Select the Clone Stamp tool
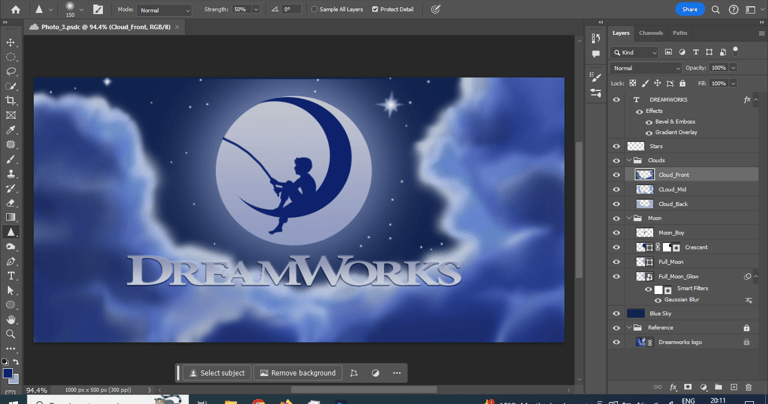 [x=10, y=174]
